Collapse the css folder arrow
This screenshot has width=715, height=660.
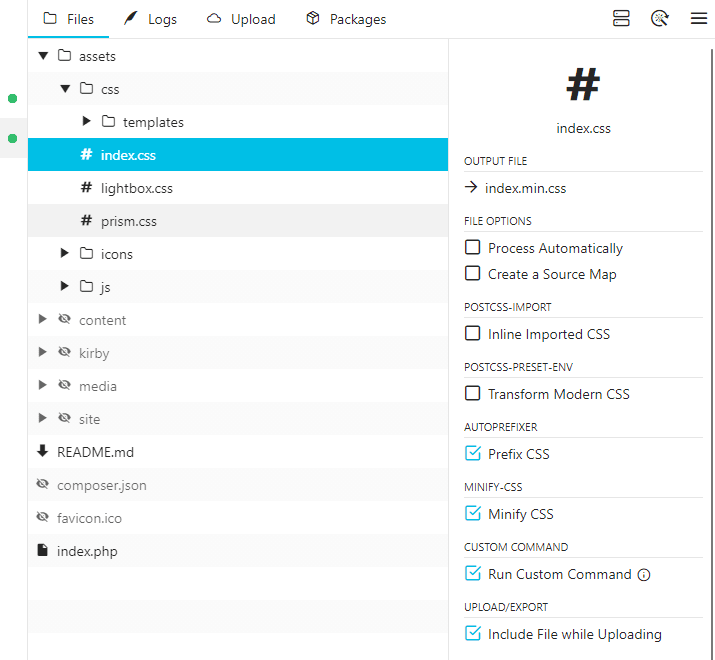point(65,88)
